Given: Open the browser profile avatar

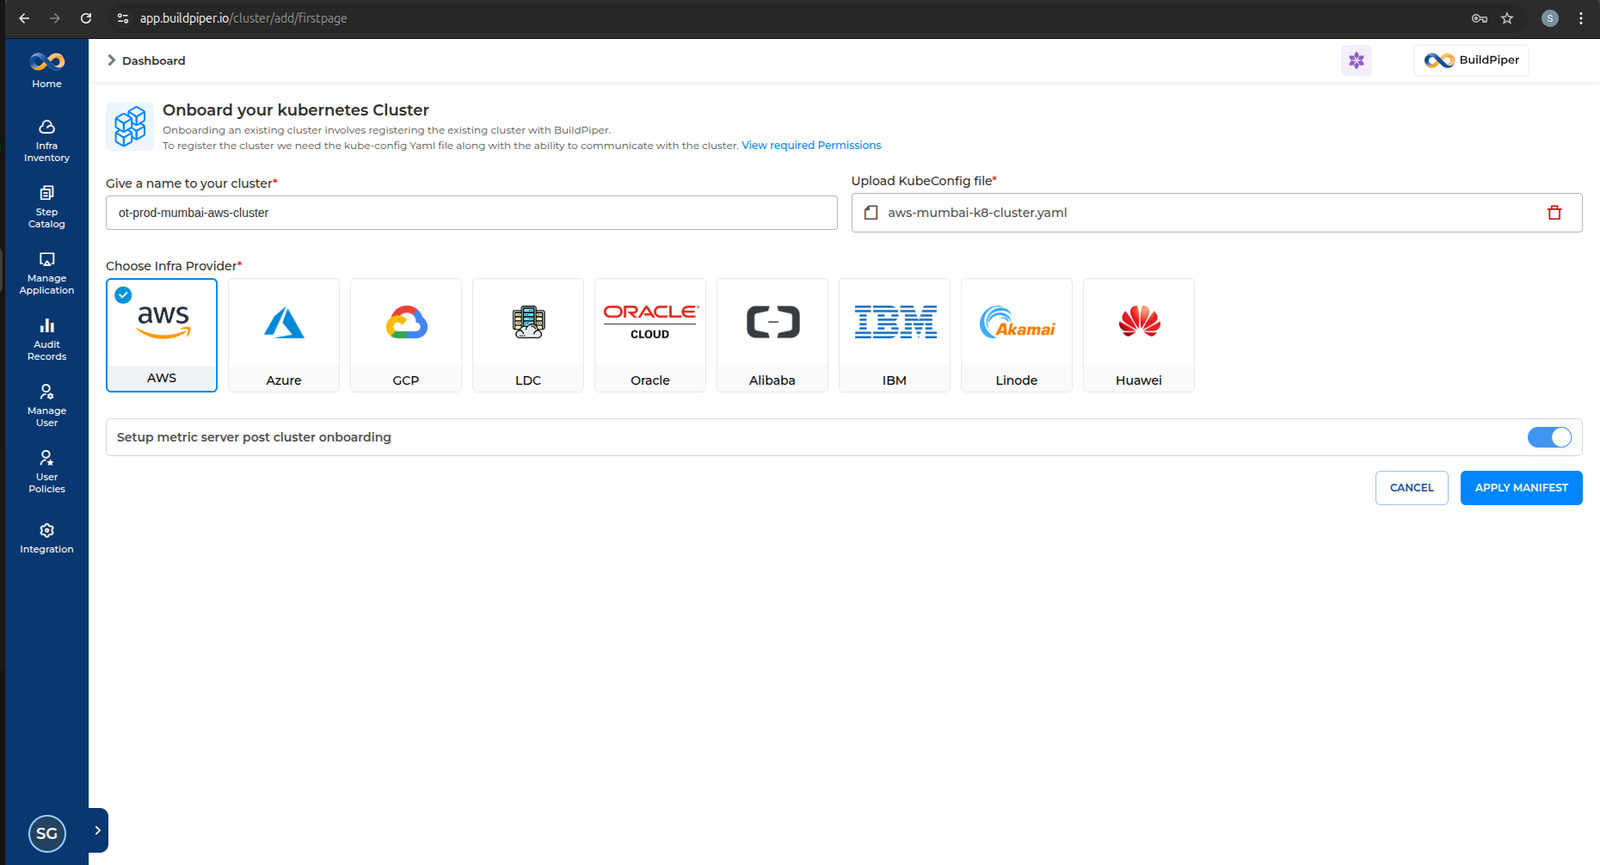Looking at the screenshot, I should (x=1549, y=18).
